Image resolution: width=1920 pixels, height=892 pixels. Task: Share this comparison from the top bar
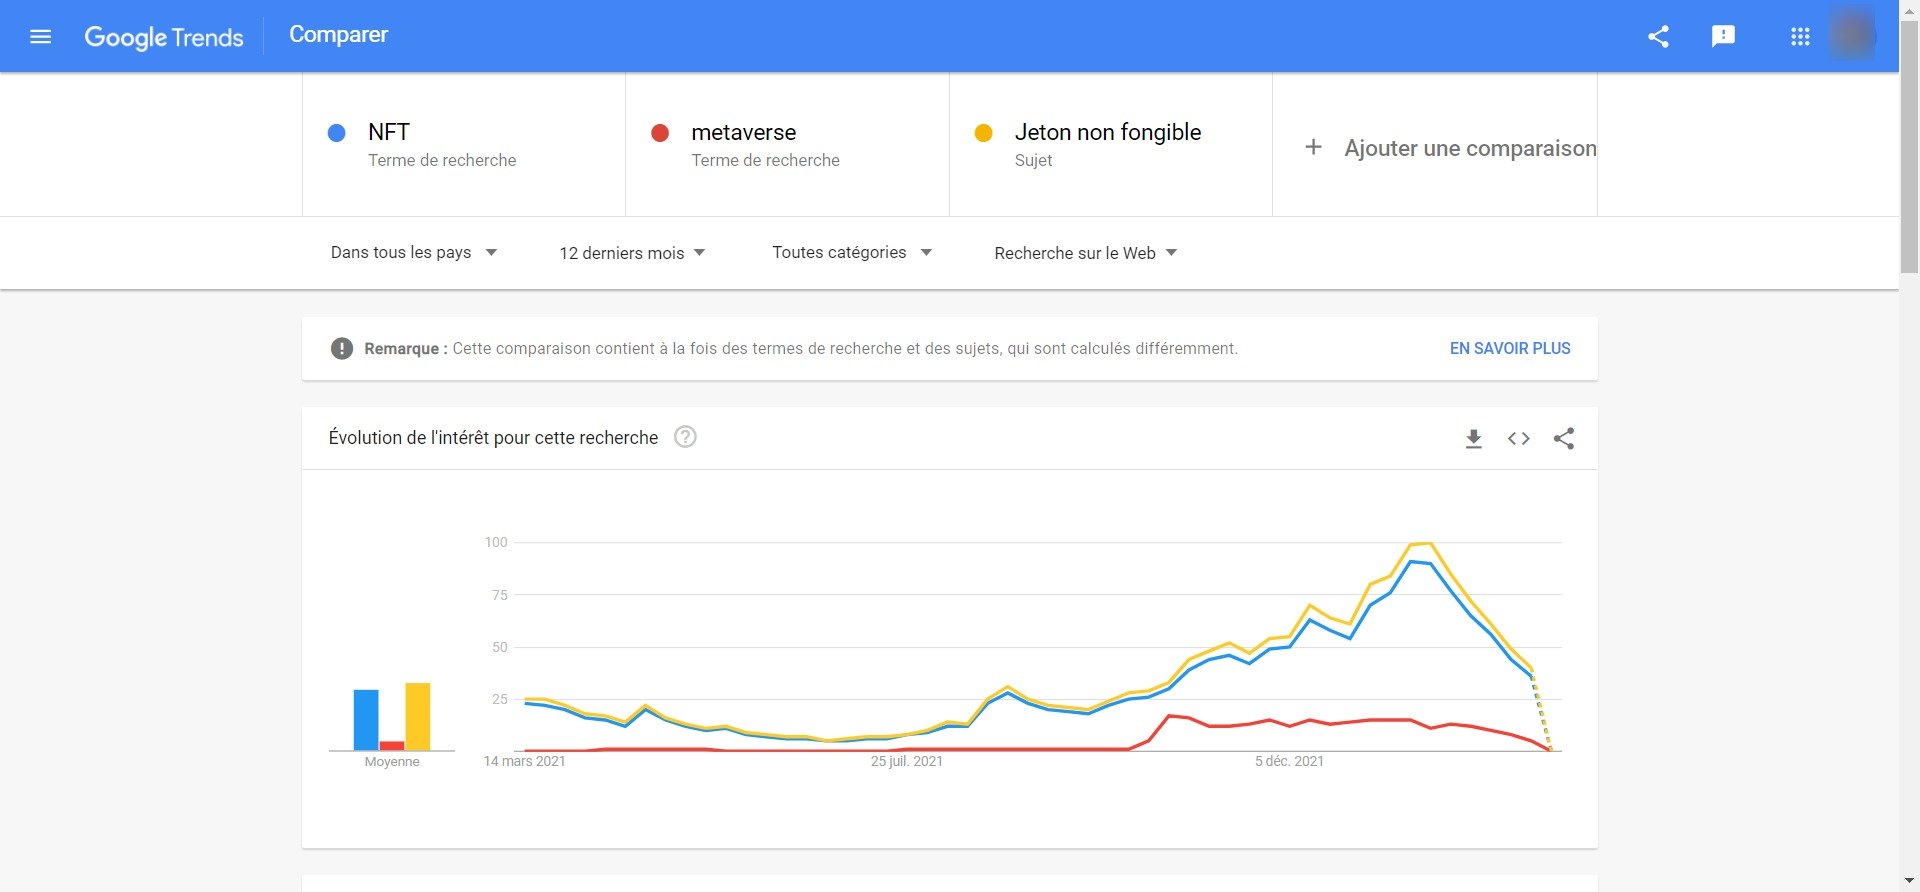(1658, 36)
